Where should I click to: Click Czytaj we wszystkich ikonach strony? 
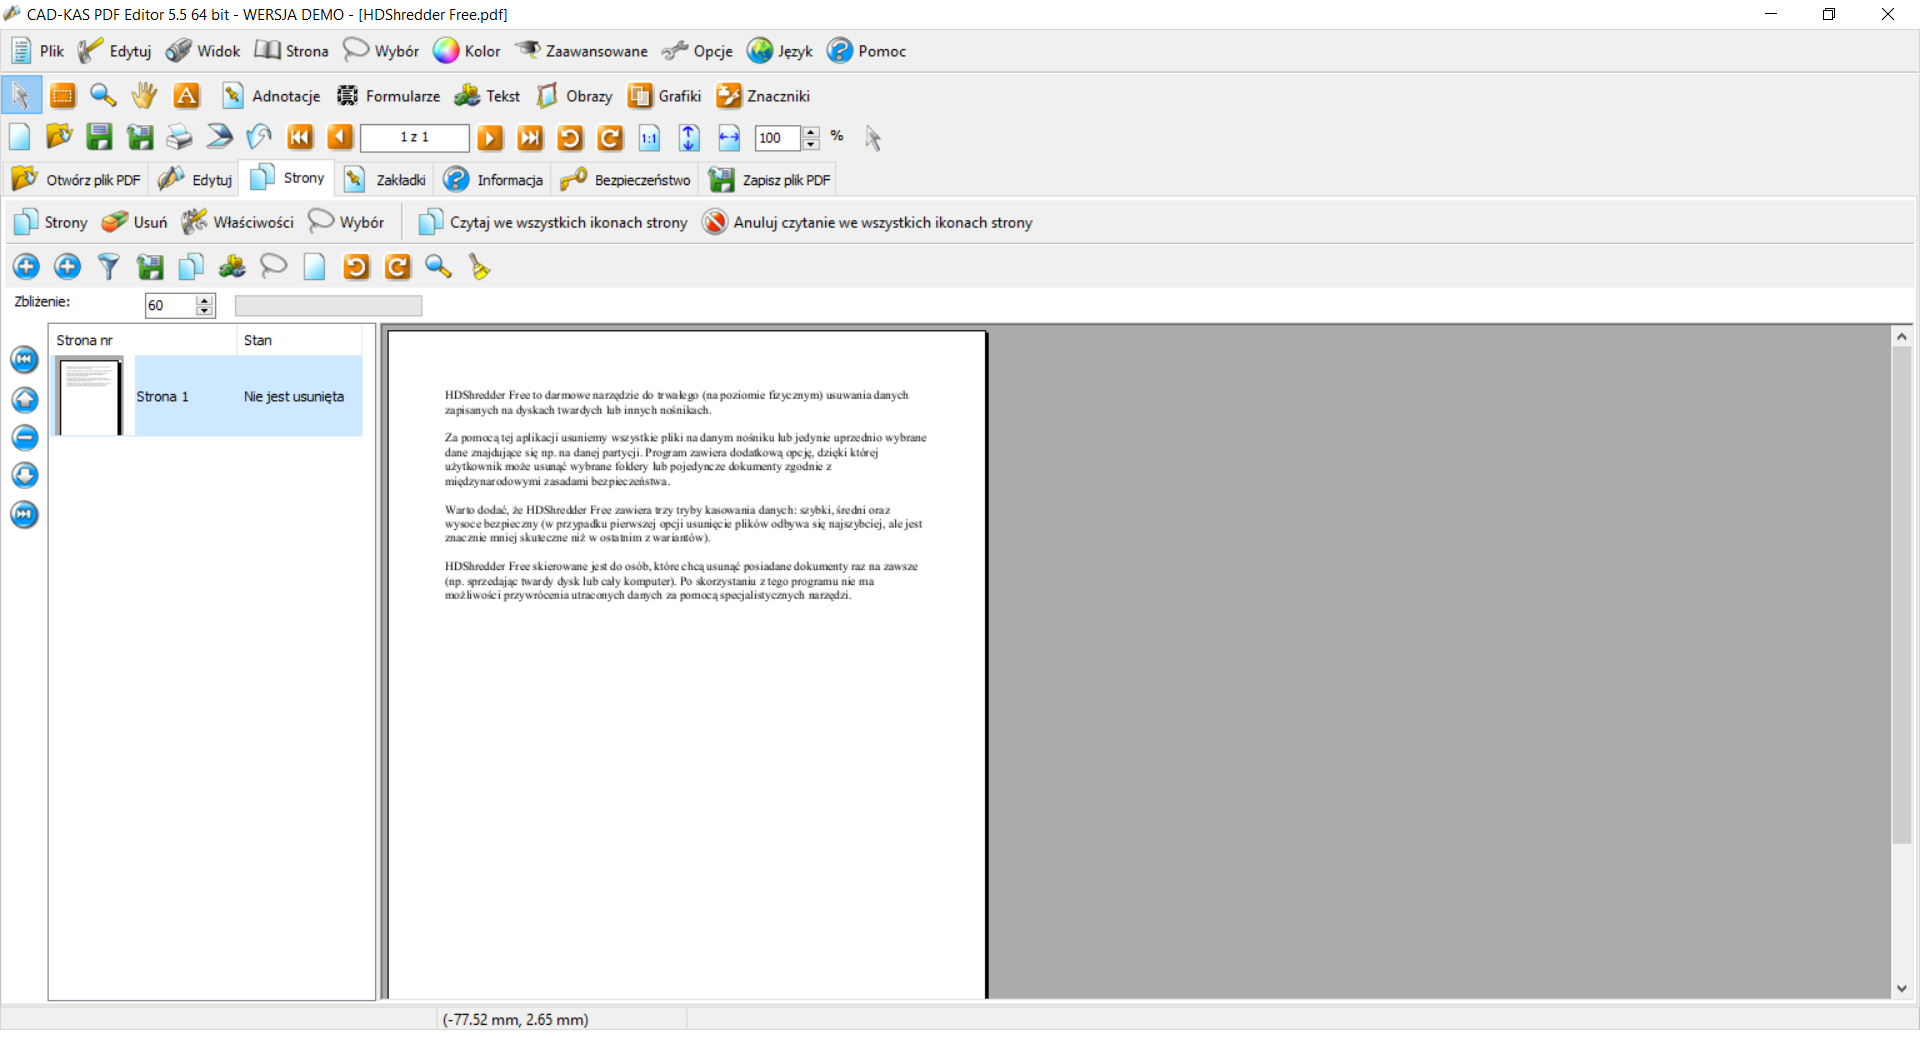point(553,222)
